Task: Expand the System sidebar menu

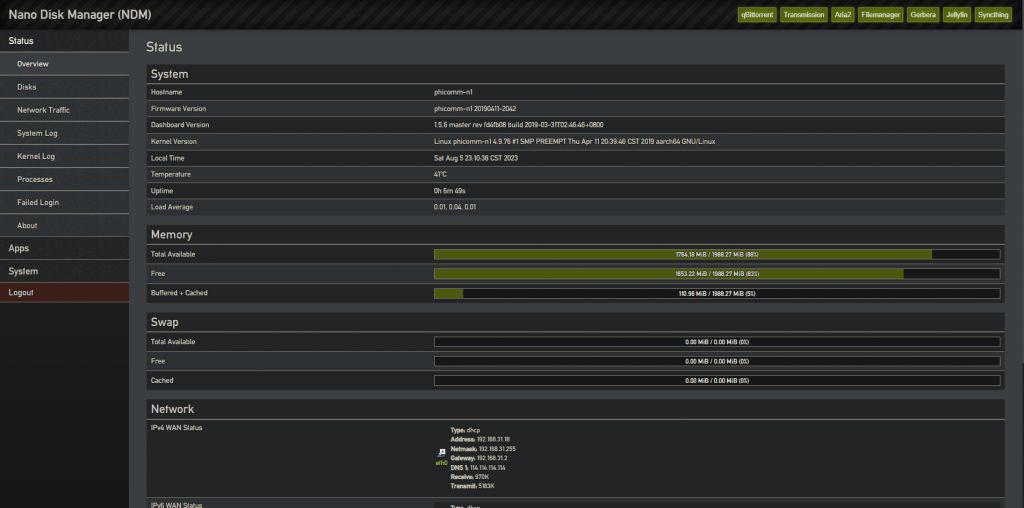Action: tap(23, 271)
